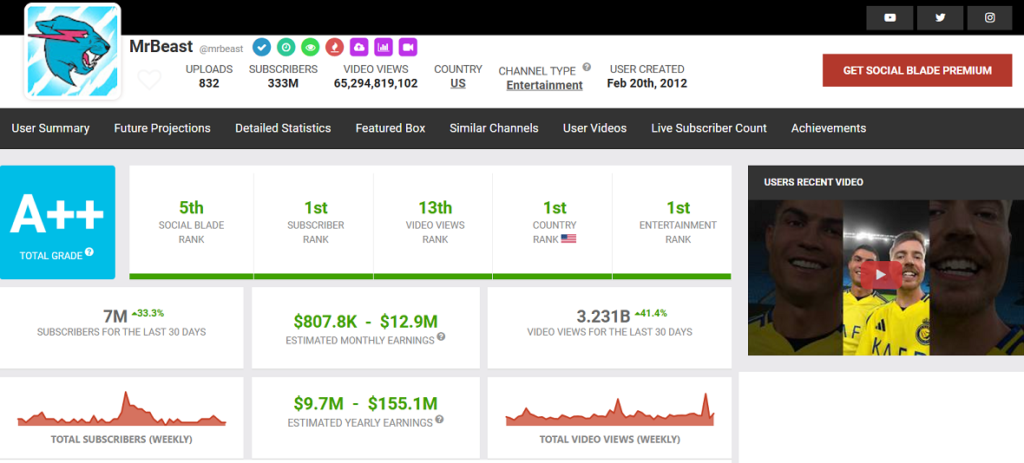
Task: Click the 3.231B video views value
Action: pyautogui.click(x=603, y=317)
